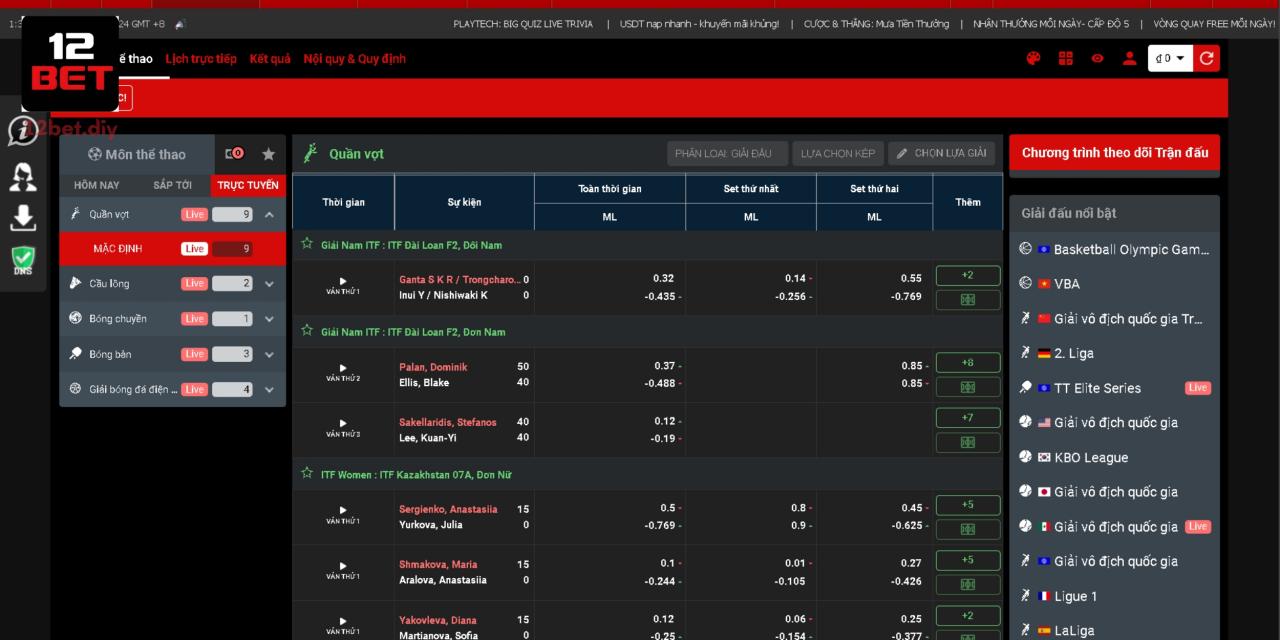Open the favorites star in sports panel

tap(268, 154)
